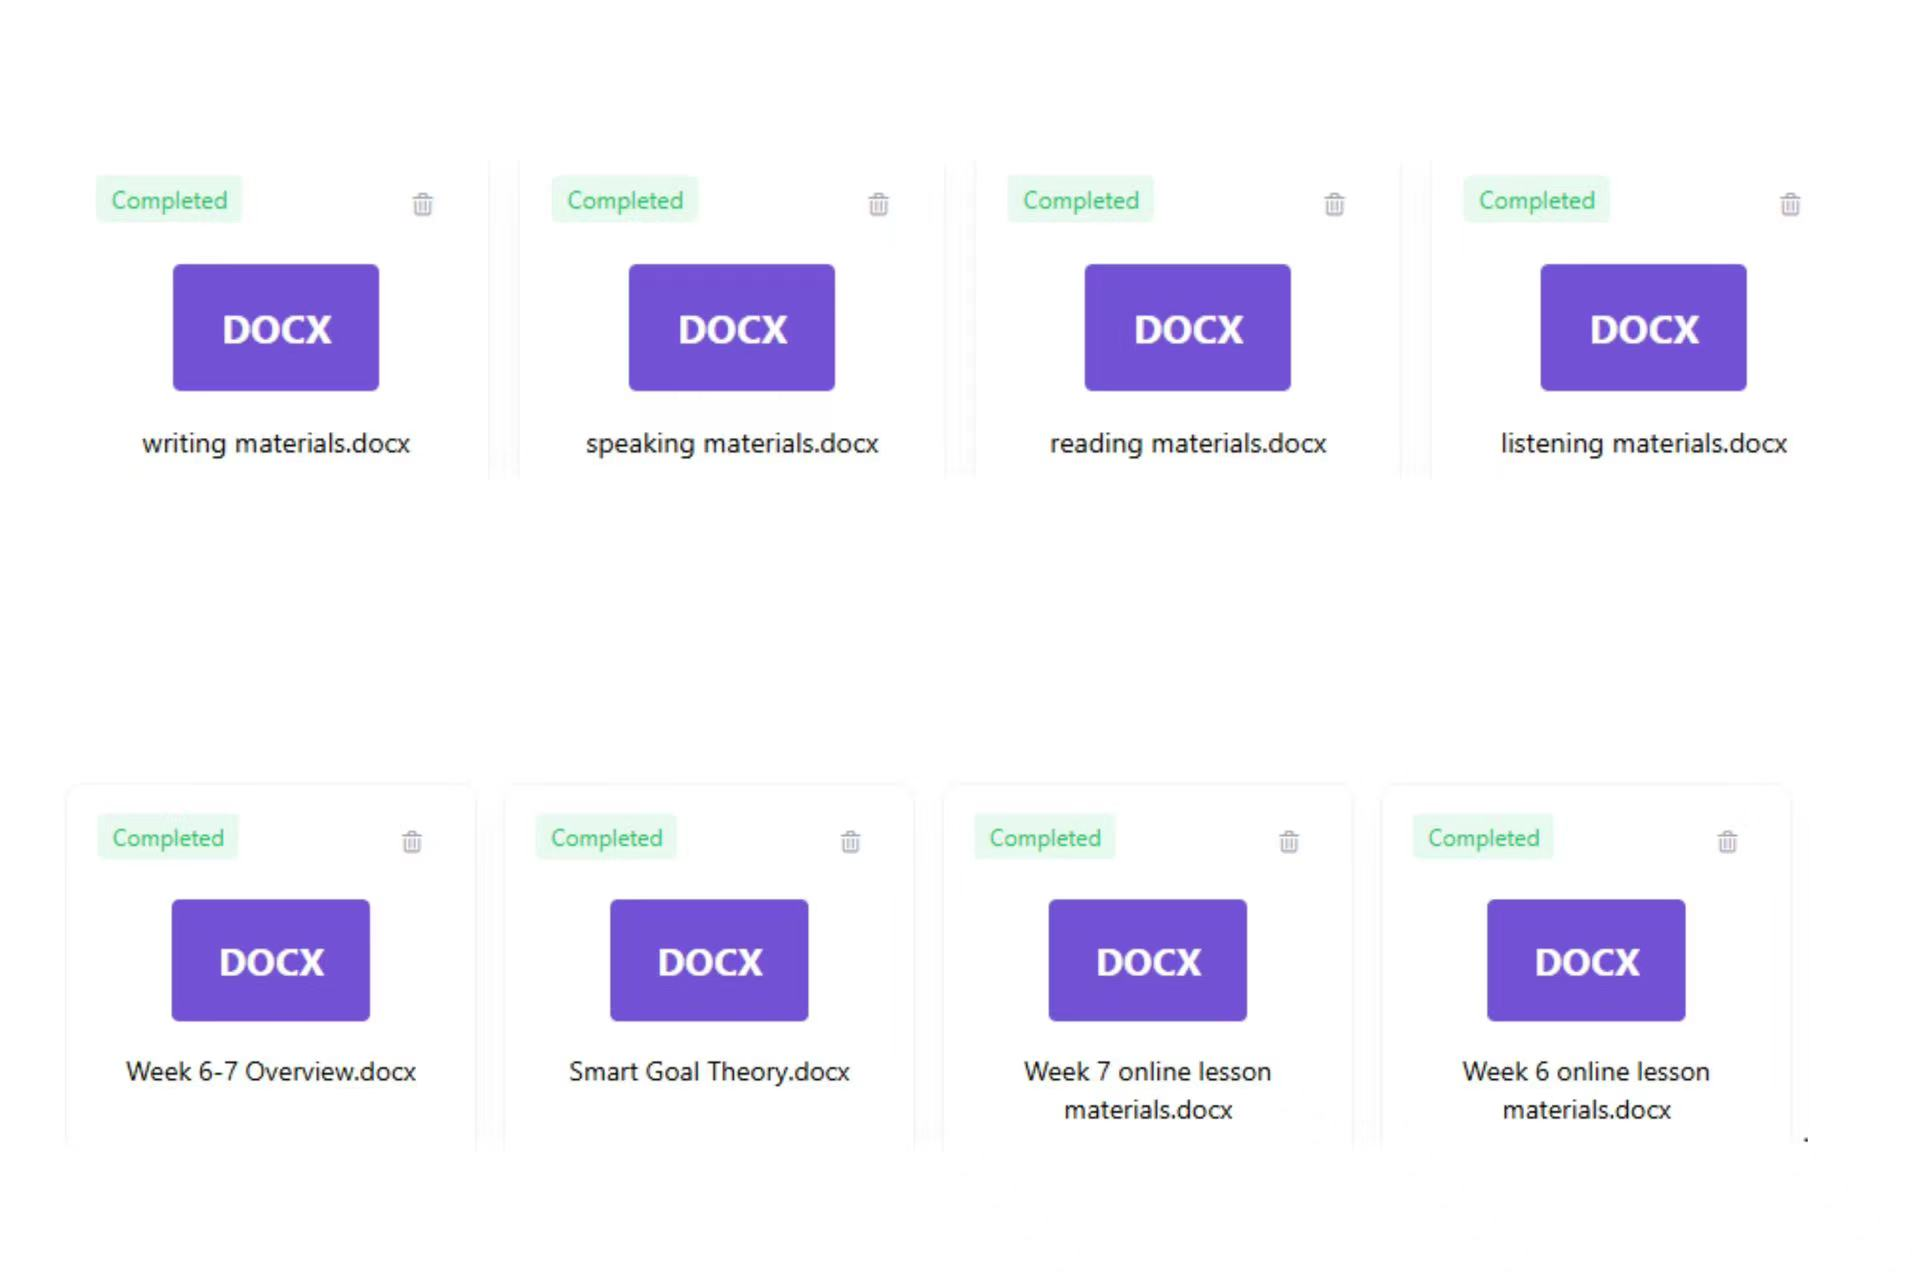
Task: Click the file name Week 6-7 Overview.docx
Action: point(271,1071)
